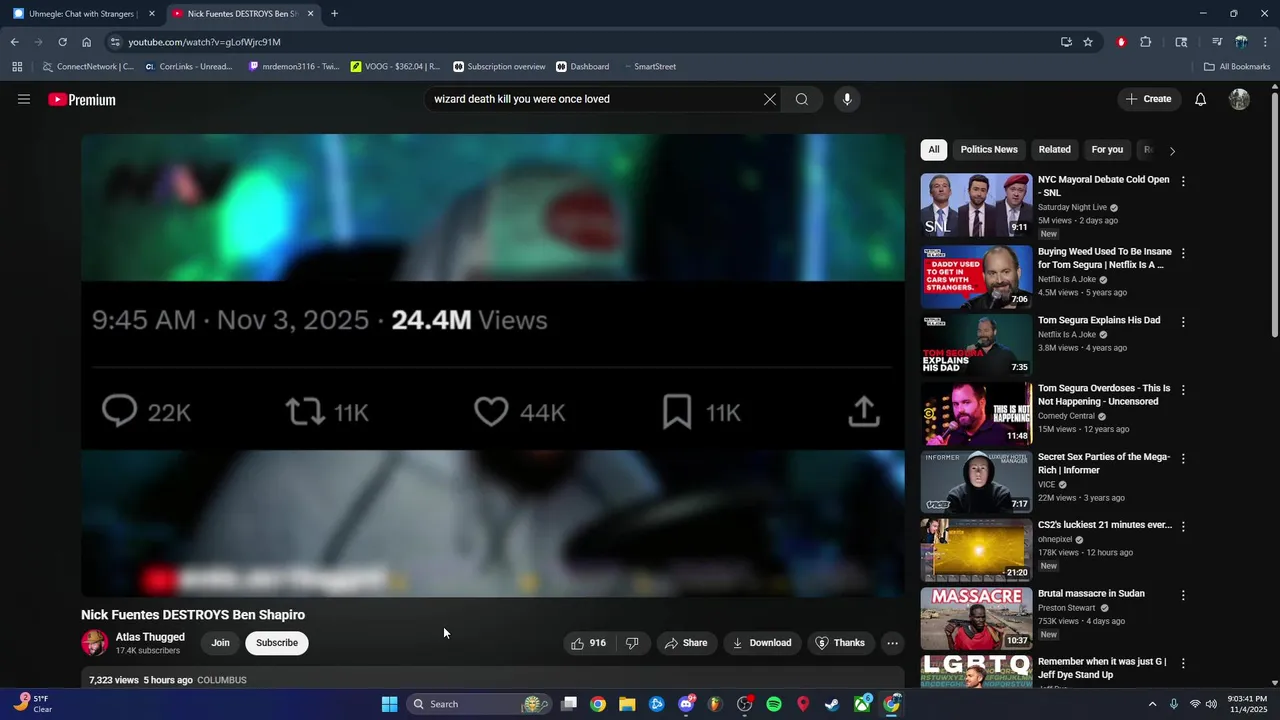
Task: Close the Nick Fuentes DESTROYS tab
Action: click(310, 14)
